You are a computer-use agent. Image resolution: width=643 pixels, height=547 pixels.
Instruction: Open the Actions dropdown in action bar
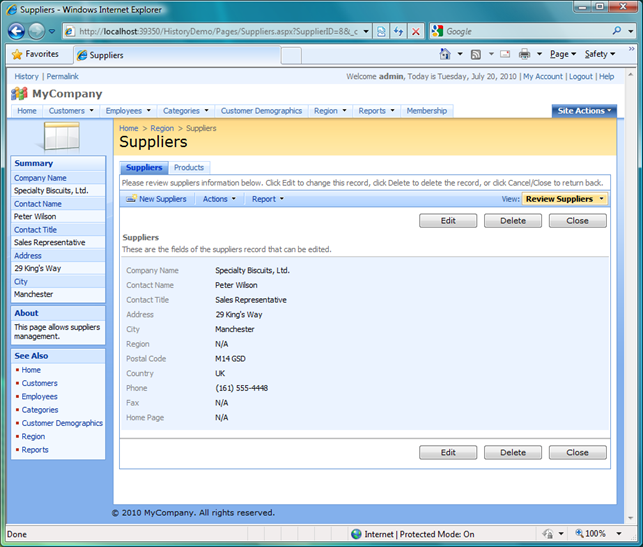click(x=219, y=199)
